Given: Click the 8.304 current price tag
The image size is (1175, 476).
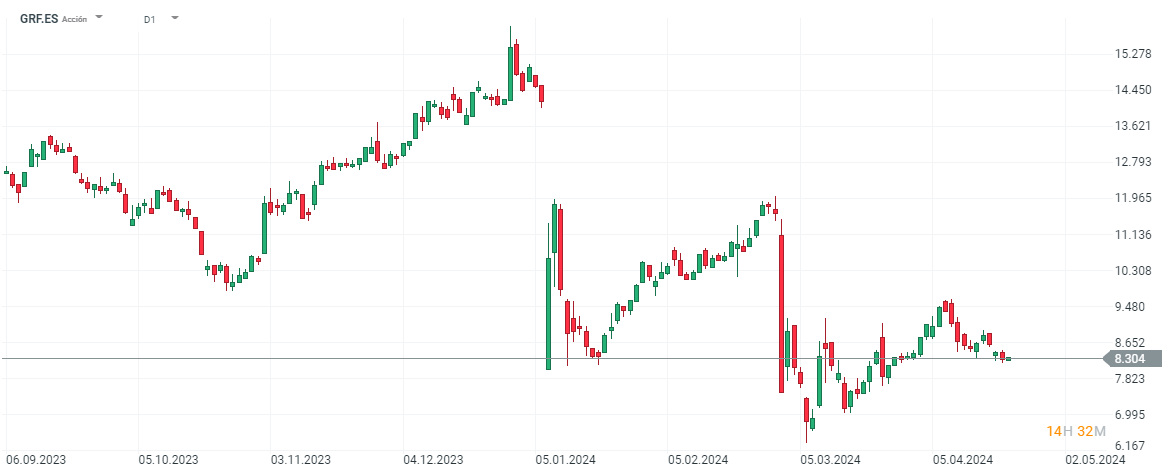Looking at the screenshot, I should tap(1129, 359).
